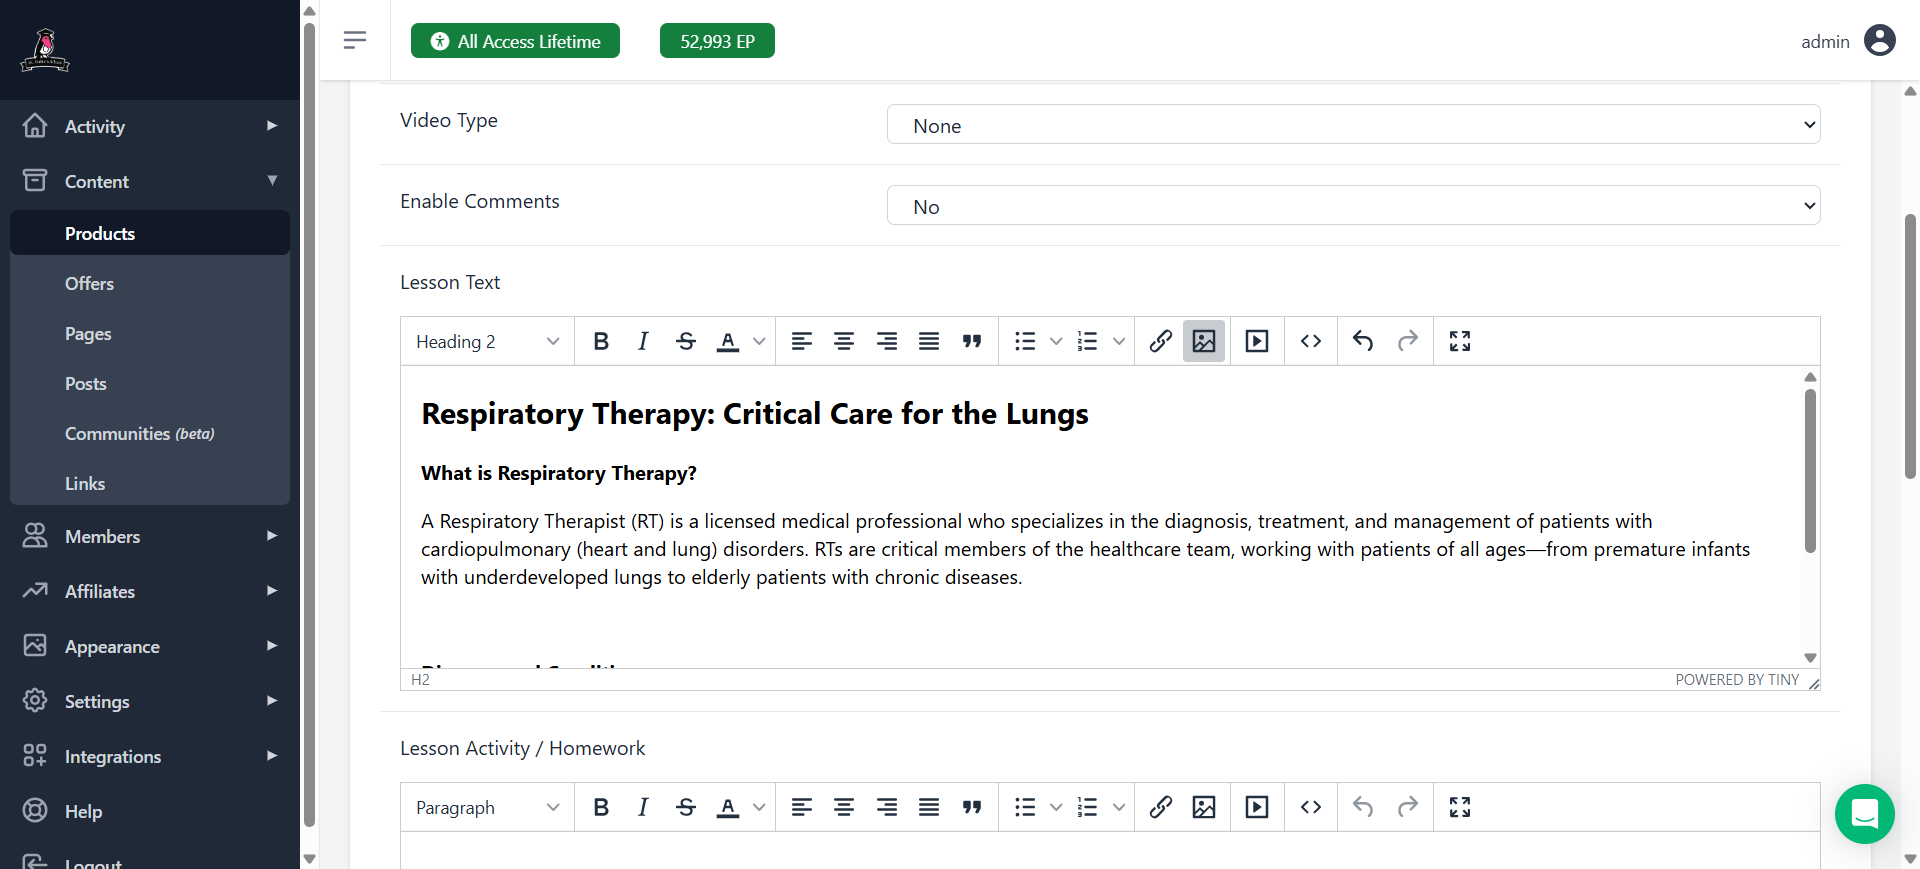The width and height of the screenshot is (1920, 869).
Task: Open the Offers menu item in sidebar
Action: tap(90, 284)
